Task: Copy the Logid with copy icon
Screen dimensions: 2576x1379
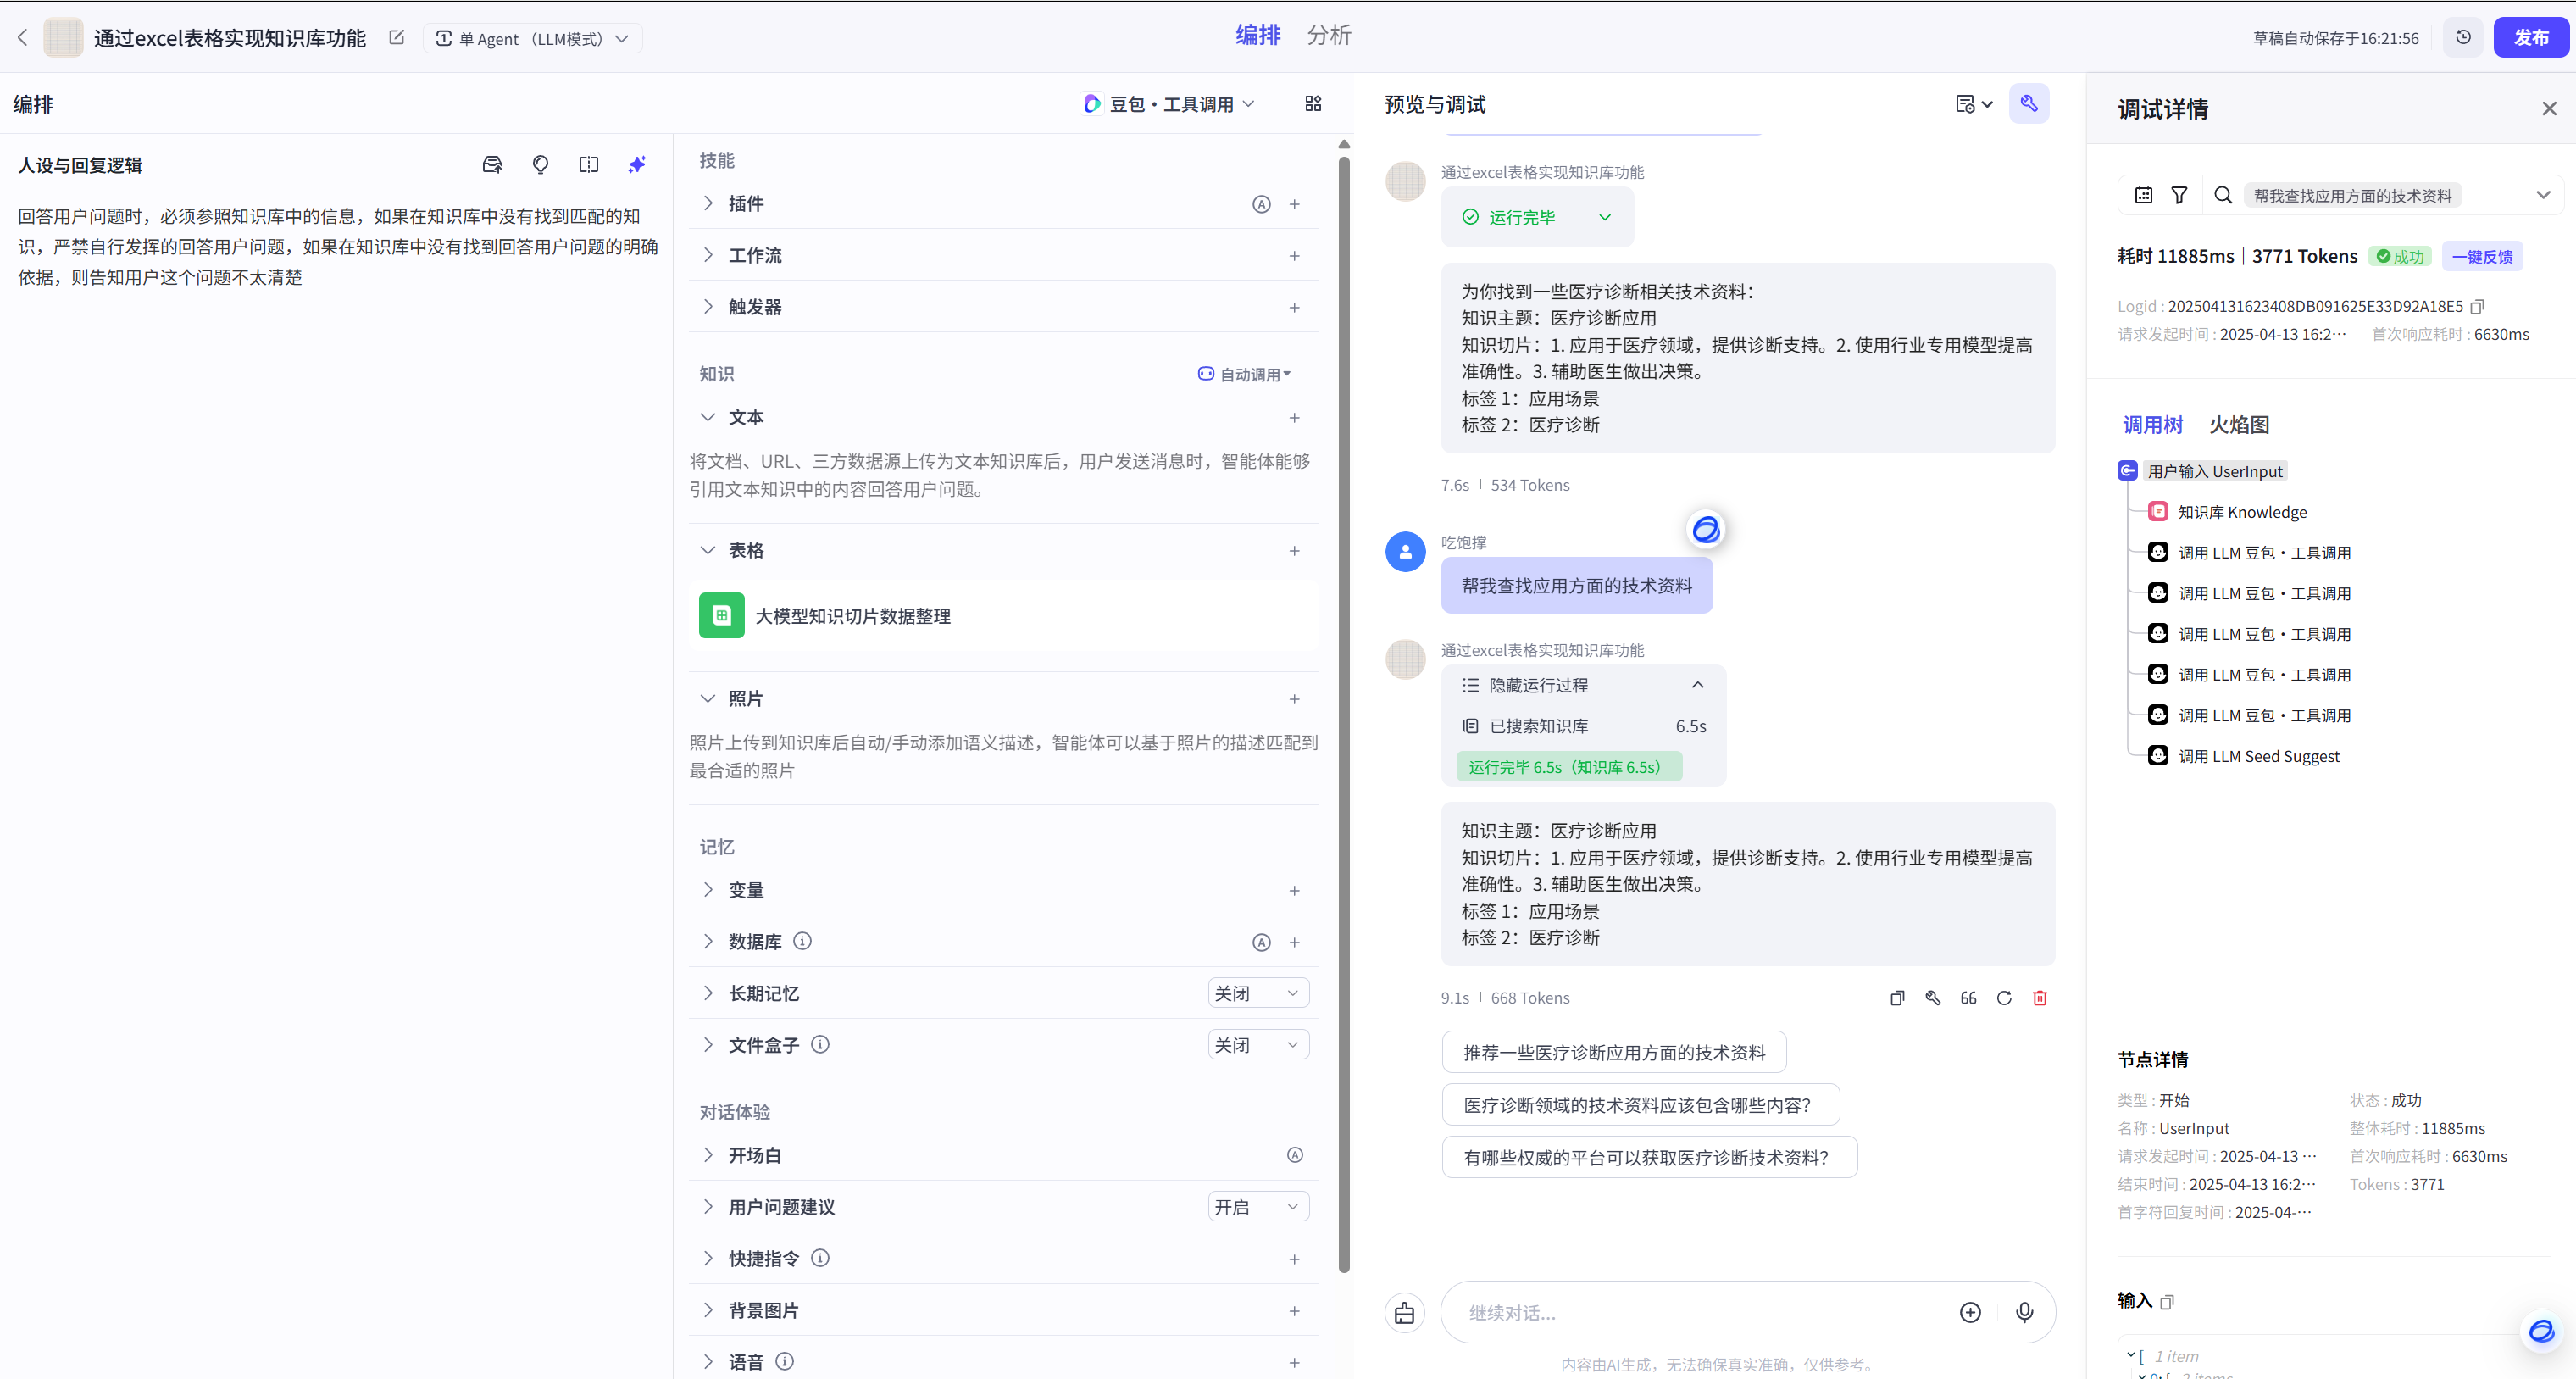Action: pos(2478,307)
